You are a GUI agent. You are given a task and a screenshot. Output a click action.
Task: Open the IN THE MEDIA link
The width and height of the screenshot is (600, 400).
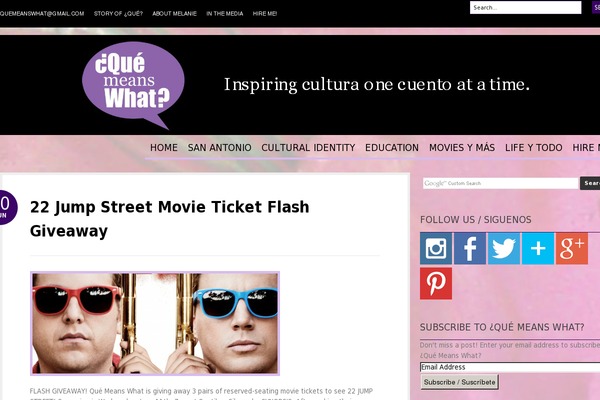225,13
